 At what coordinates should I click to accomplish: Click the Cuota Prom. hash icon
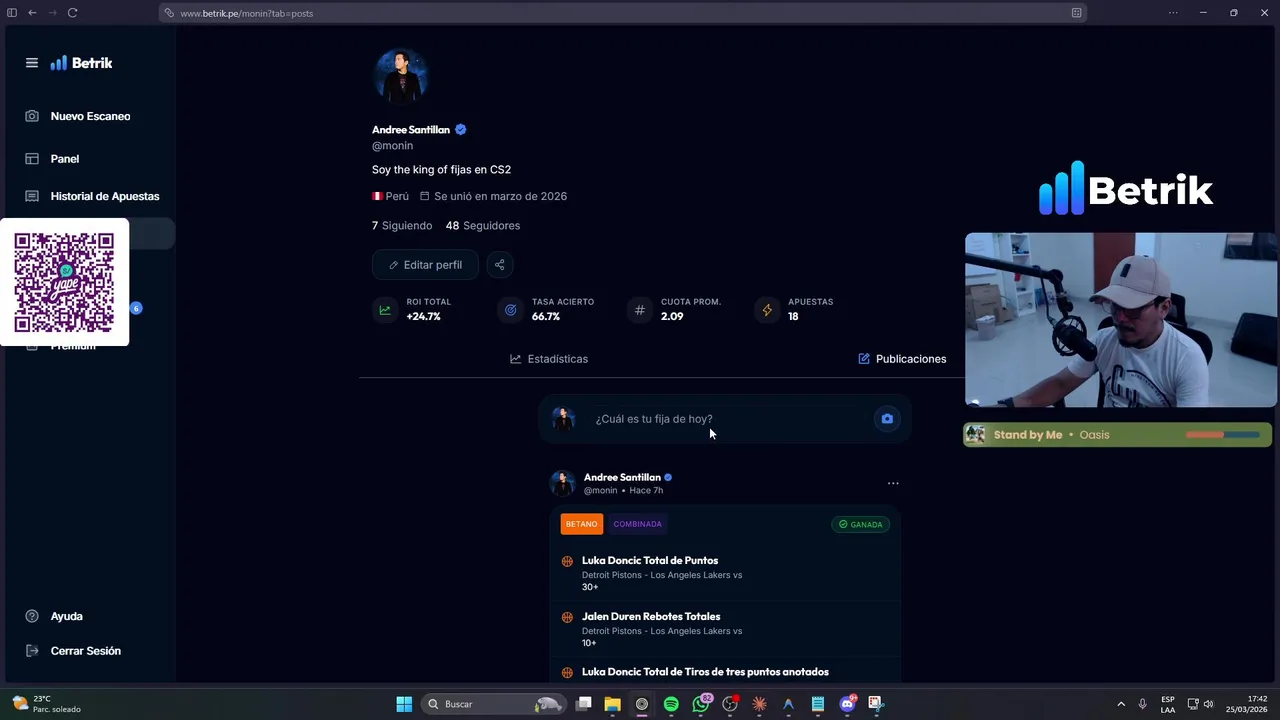tap(639, 310)
